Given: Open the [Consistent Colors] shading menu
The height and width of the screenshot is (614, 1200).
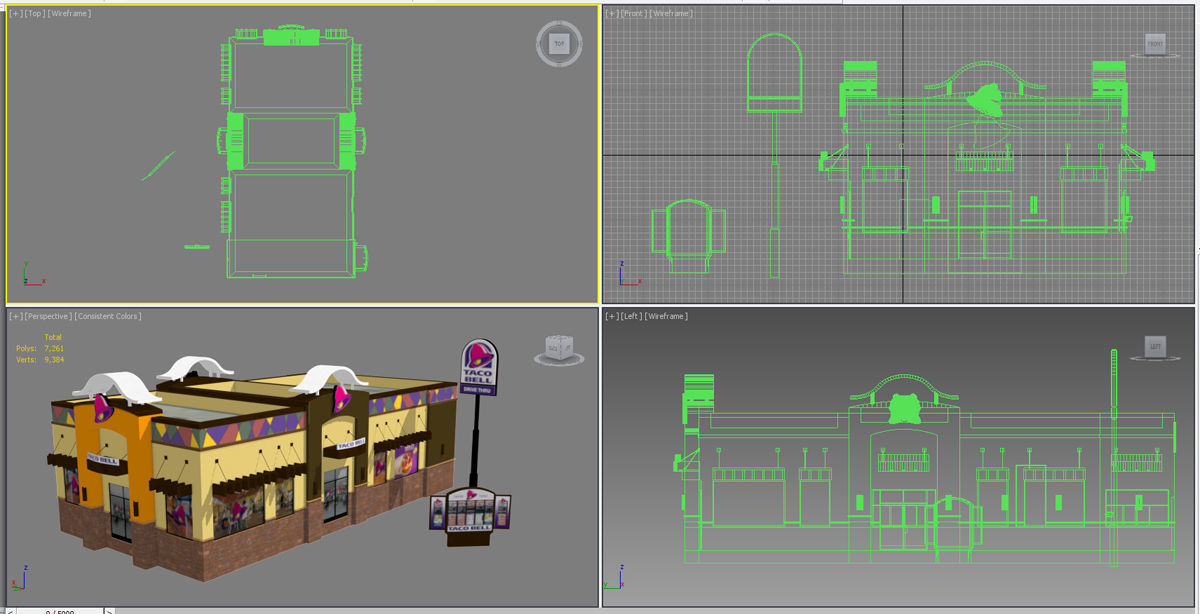Looking at the screenshot, I should tap(109, 316).
